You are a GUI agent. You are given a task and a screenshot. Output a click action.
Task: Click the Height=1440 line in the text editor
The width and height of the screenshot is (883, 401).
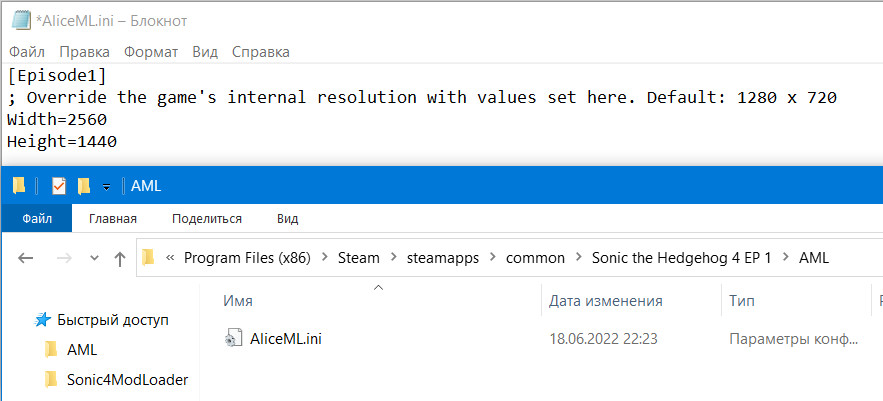tap(62, 142)
